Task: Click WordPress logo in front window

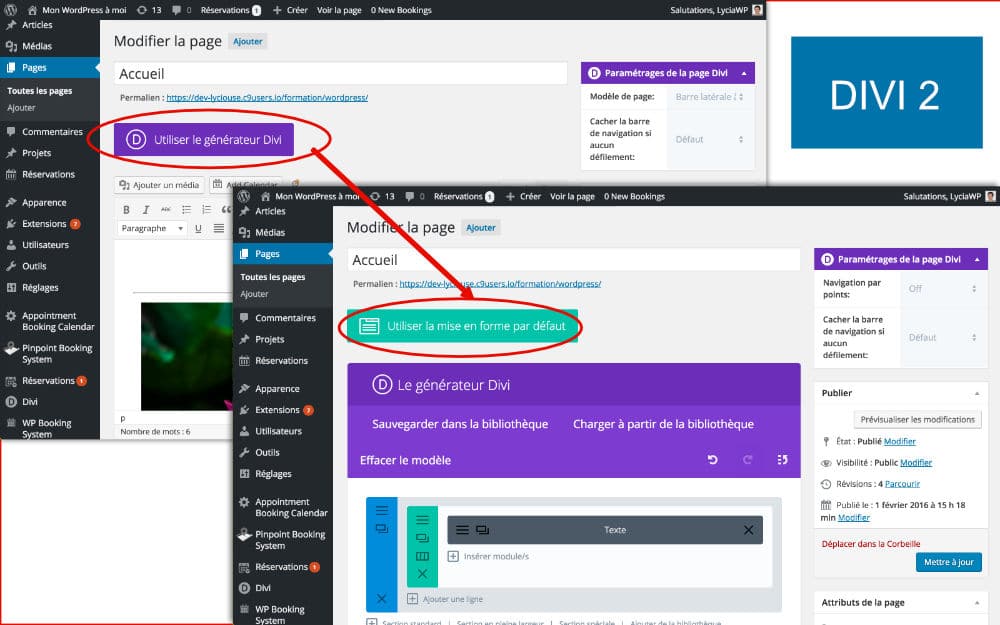Action: [244, 196]
